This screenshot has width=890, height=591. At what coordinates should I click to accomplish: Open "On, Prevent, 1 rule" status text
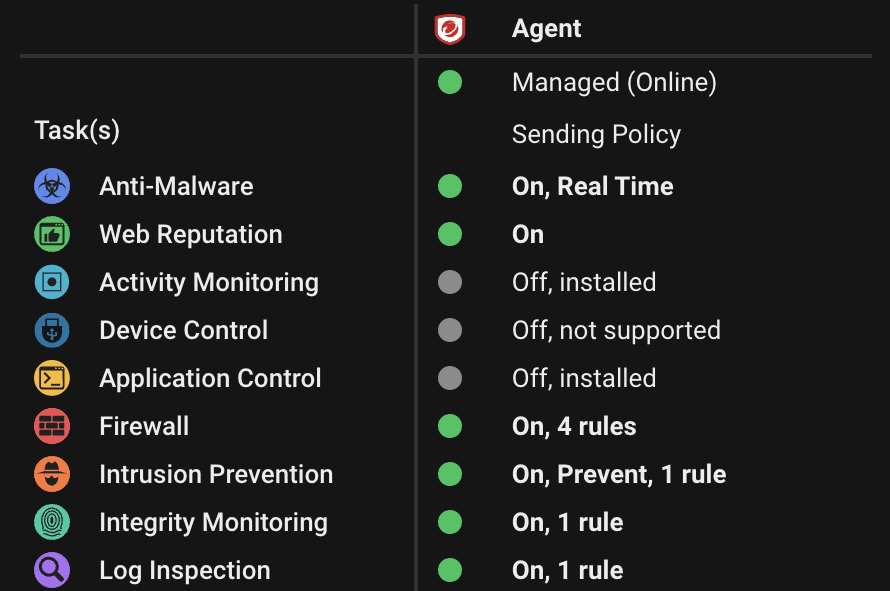619,474
